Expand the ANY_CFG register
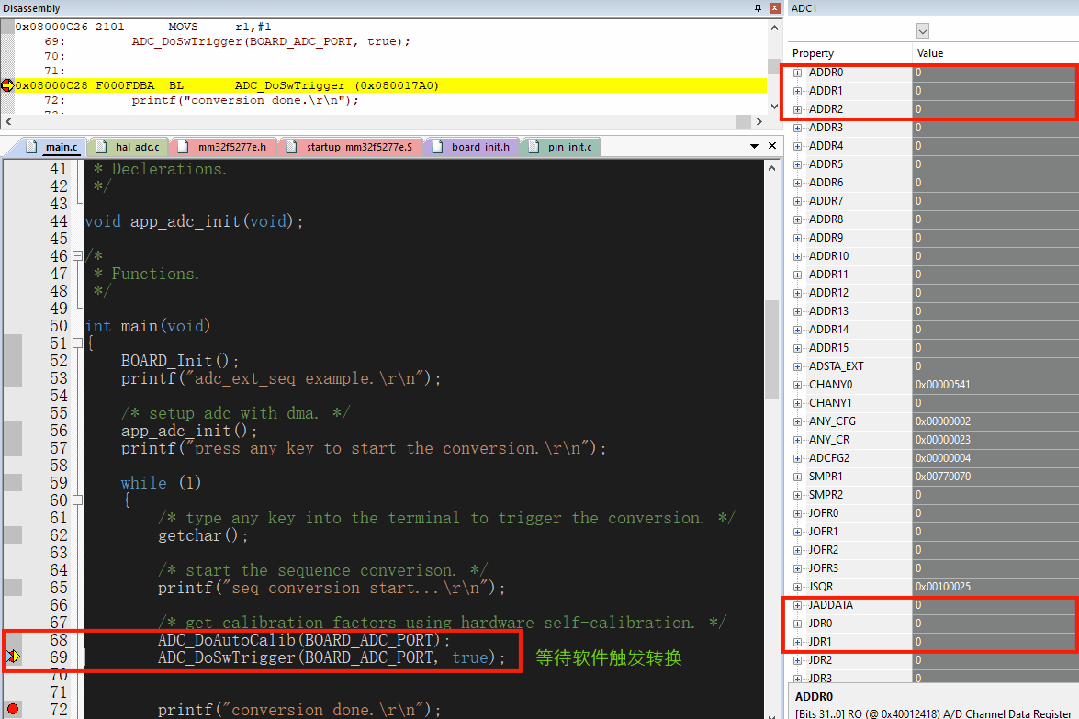This screenshot has width=1079, height=719. [798, 422]
